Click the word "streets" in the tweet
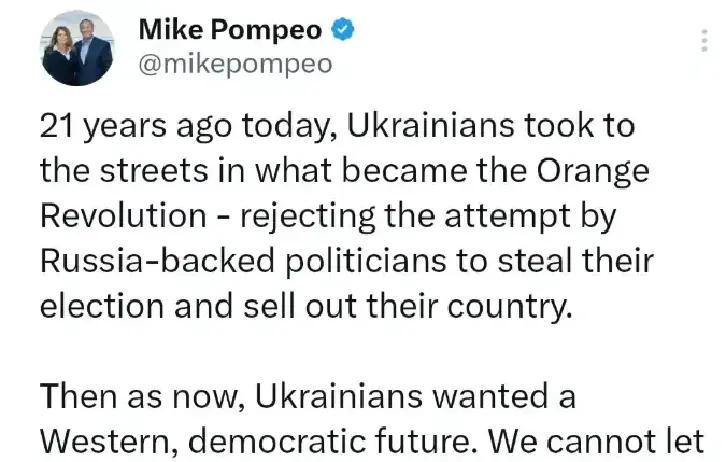Image resolution: width=726 pixels, height=462 pixels. [154, 171]
